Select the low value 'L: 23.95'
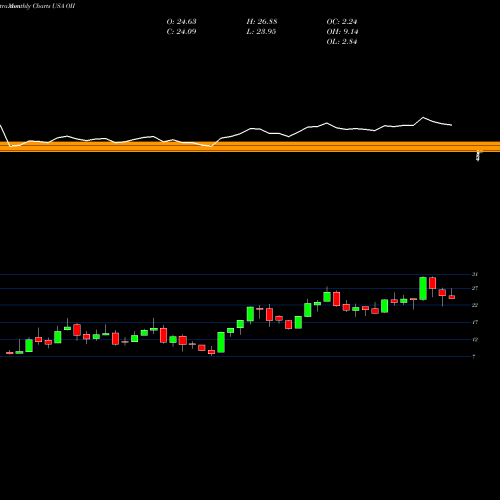Screen dimensions: 500x500 click(261, 32)
